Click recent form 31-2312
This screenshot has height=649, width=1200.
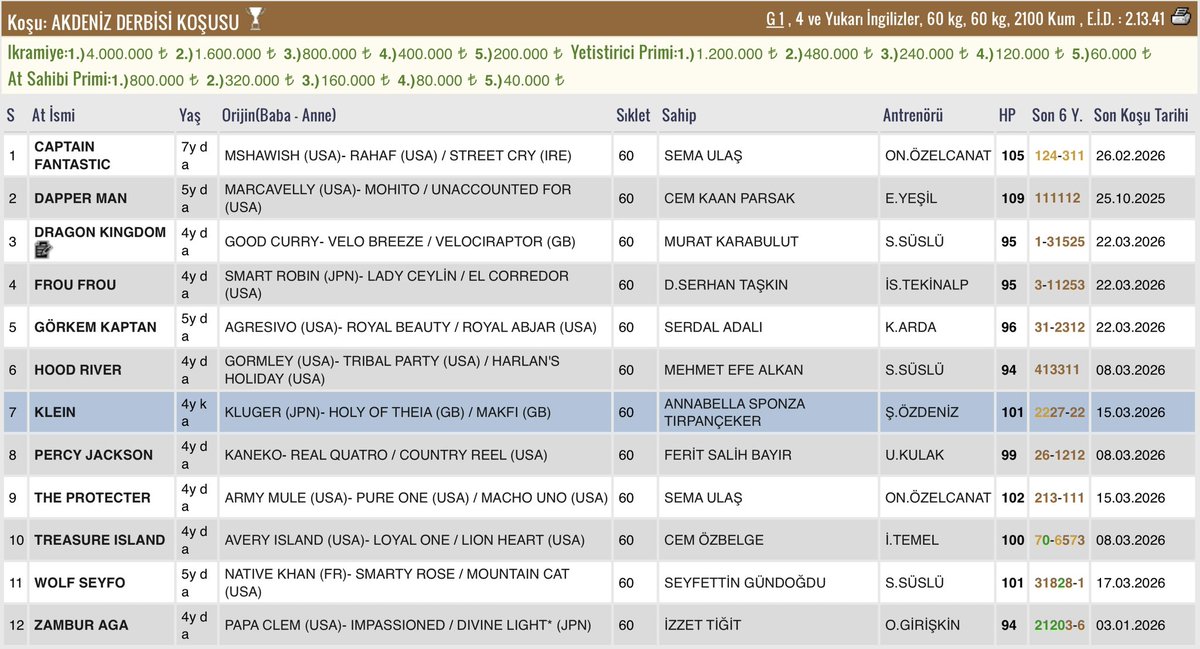click(x=1059, y=327)
